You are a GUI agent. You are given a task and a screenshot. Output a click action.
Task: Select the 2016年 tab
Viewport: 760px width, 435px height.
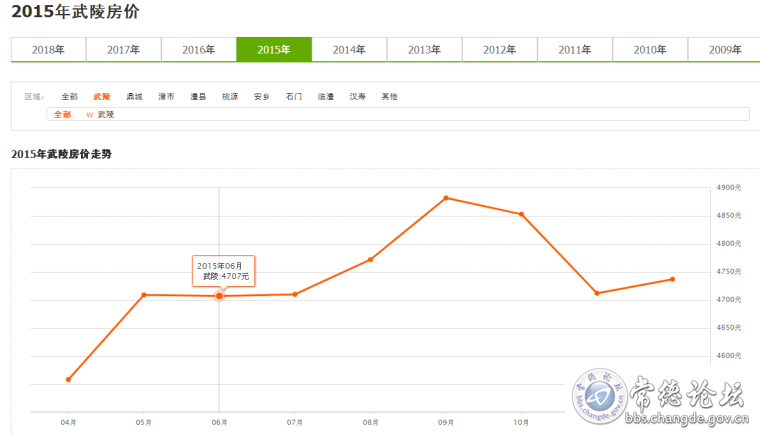click(x=198, y=50)
